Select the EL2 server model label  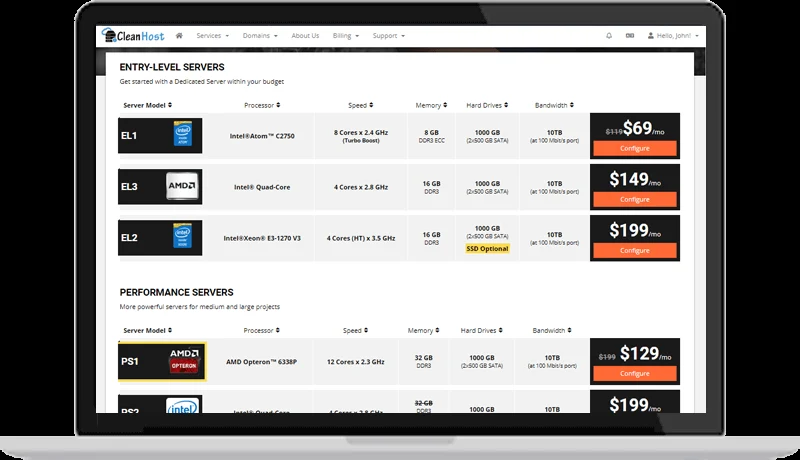click(129, 238)
